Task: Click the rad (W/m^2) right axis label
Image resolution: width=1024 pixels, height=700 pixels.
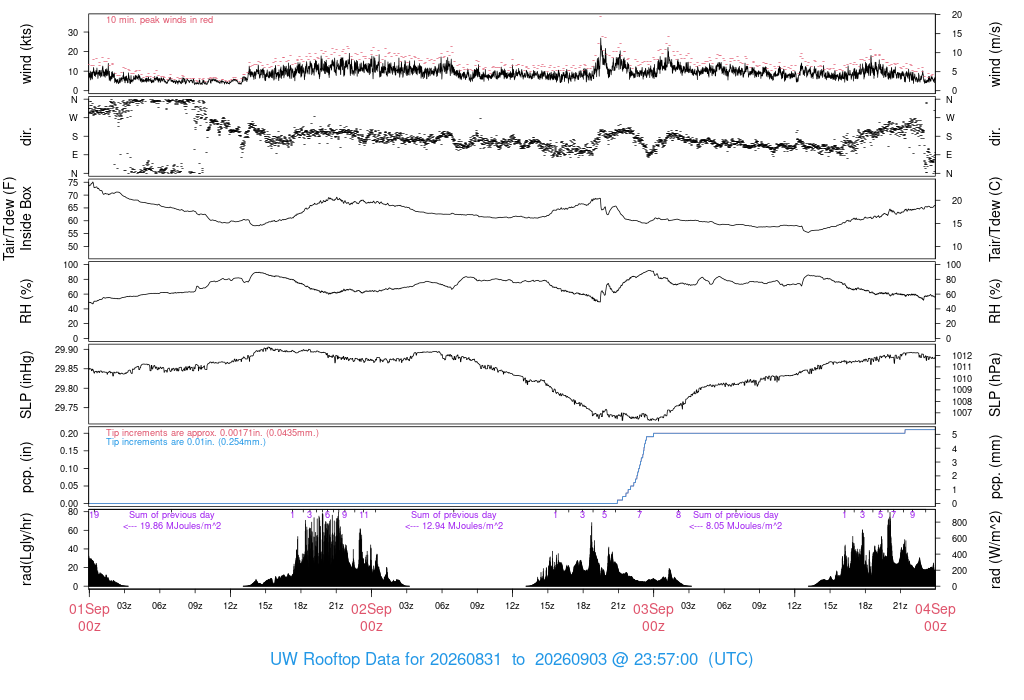Action: (995, 549)
